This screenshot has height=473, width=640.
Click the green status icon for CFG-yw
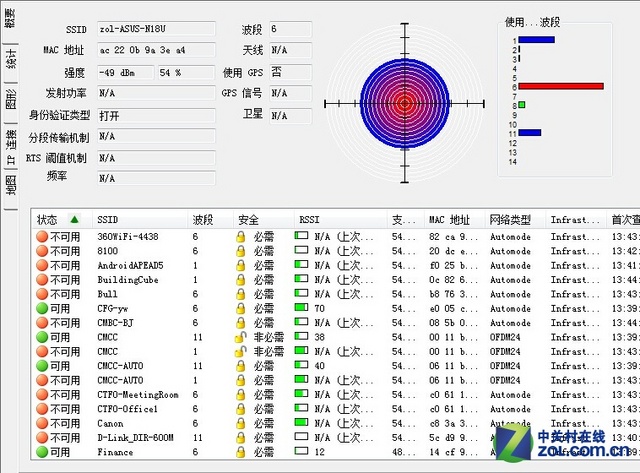pyautogui.click(x=42, y=309)
